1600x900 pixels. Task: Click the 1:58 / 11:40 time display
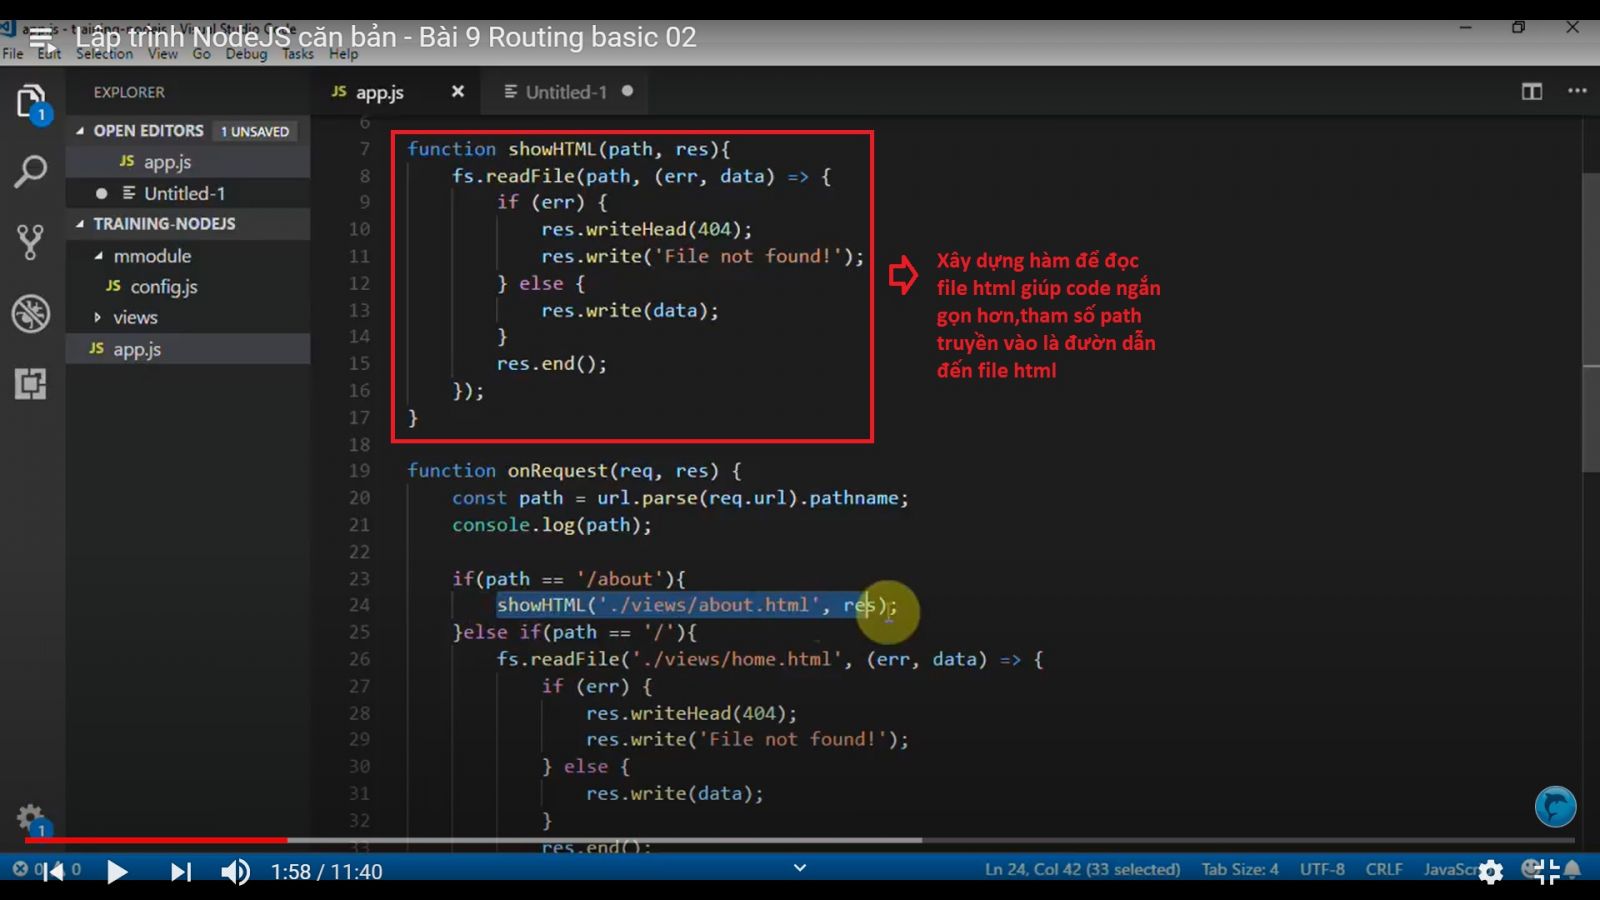tap(326, 872)
